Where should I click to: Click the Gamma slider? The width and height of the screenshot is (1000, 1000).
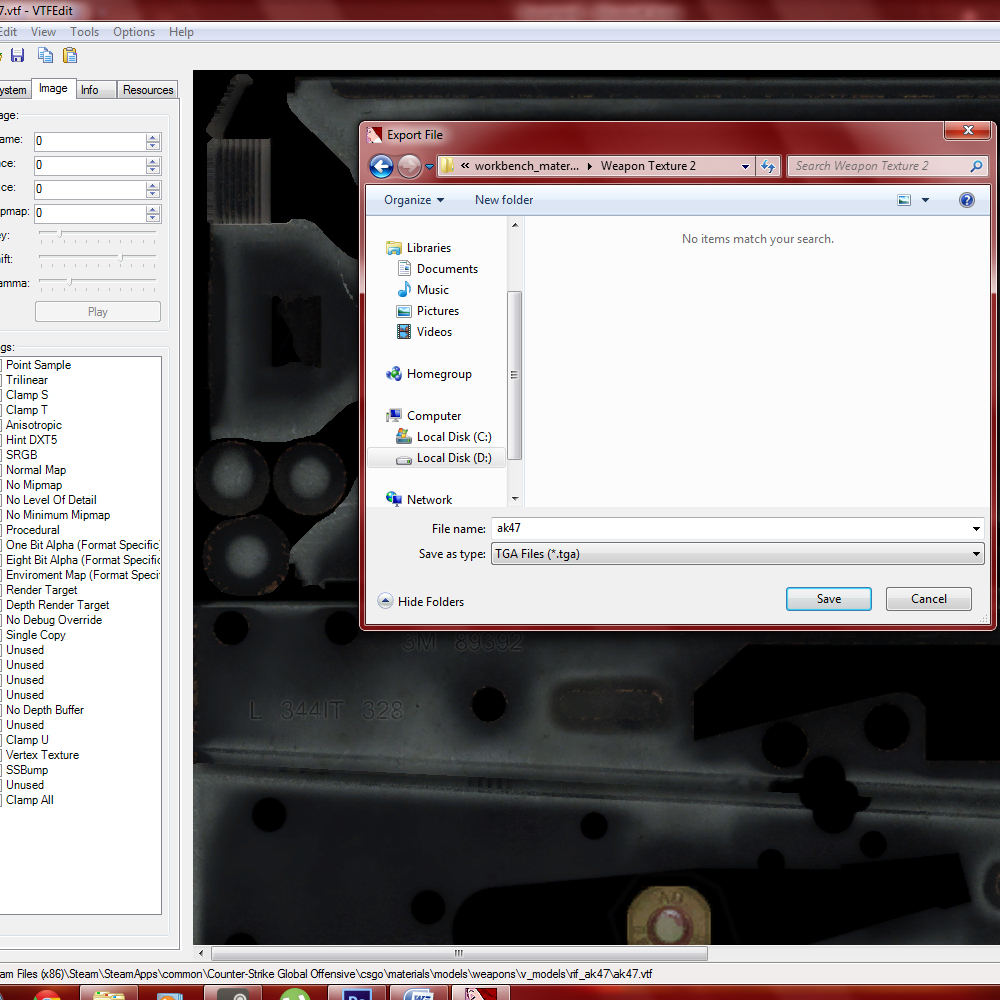click(98, 282)
